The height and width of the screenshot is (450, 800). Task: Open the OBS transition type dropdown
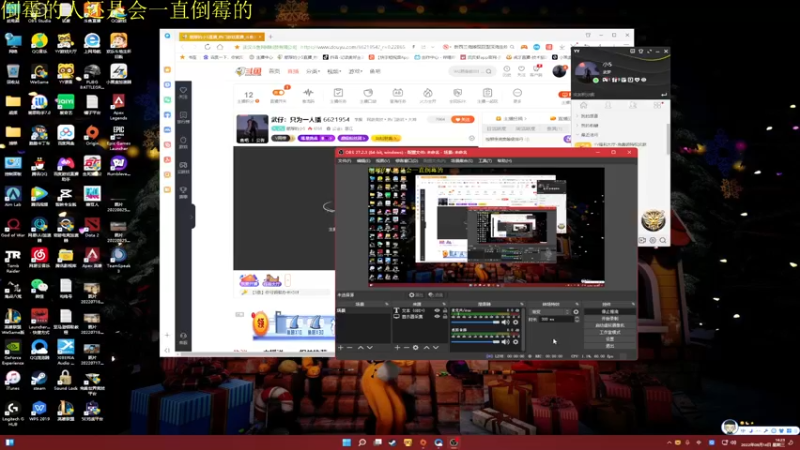(x=550, y=312)
